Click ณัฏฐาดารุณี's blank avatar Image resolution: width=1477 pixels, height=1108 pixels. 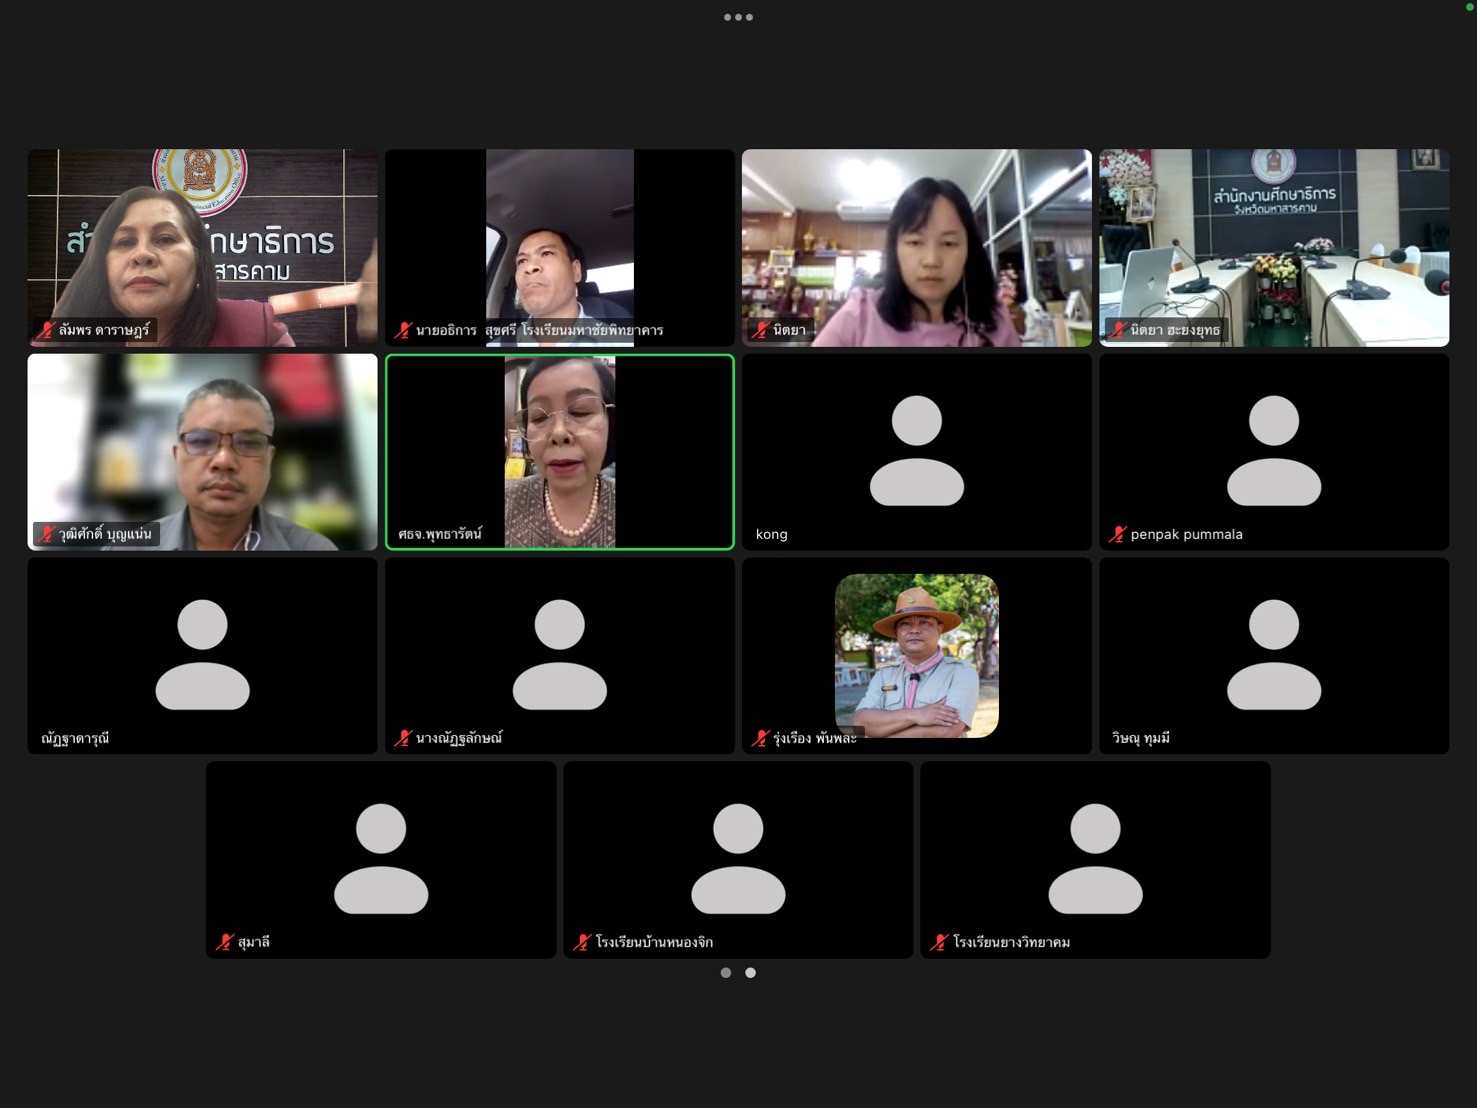[x=202, y=654]
